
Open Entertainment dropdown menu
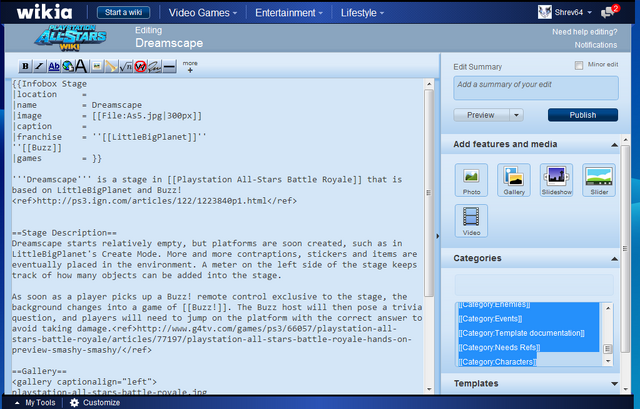[289, 13]
